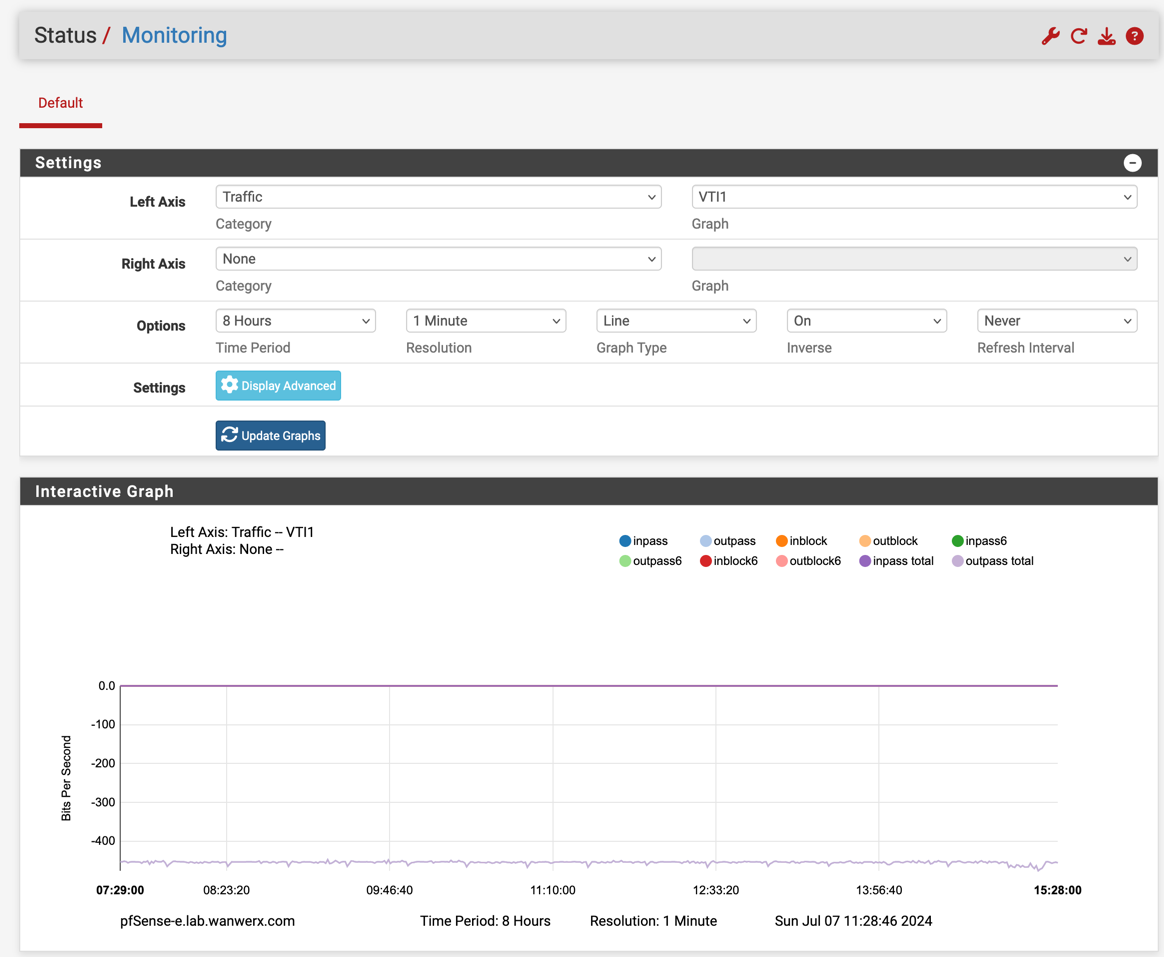Click the VTI1 graph selection field

pyautogui.click(x=913, y=197)
